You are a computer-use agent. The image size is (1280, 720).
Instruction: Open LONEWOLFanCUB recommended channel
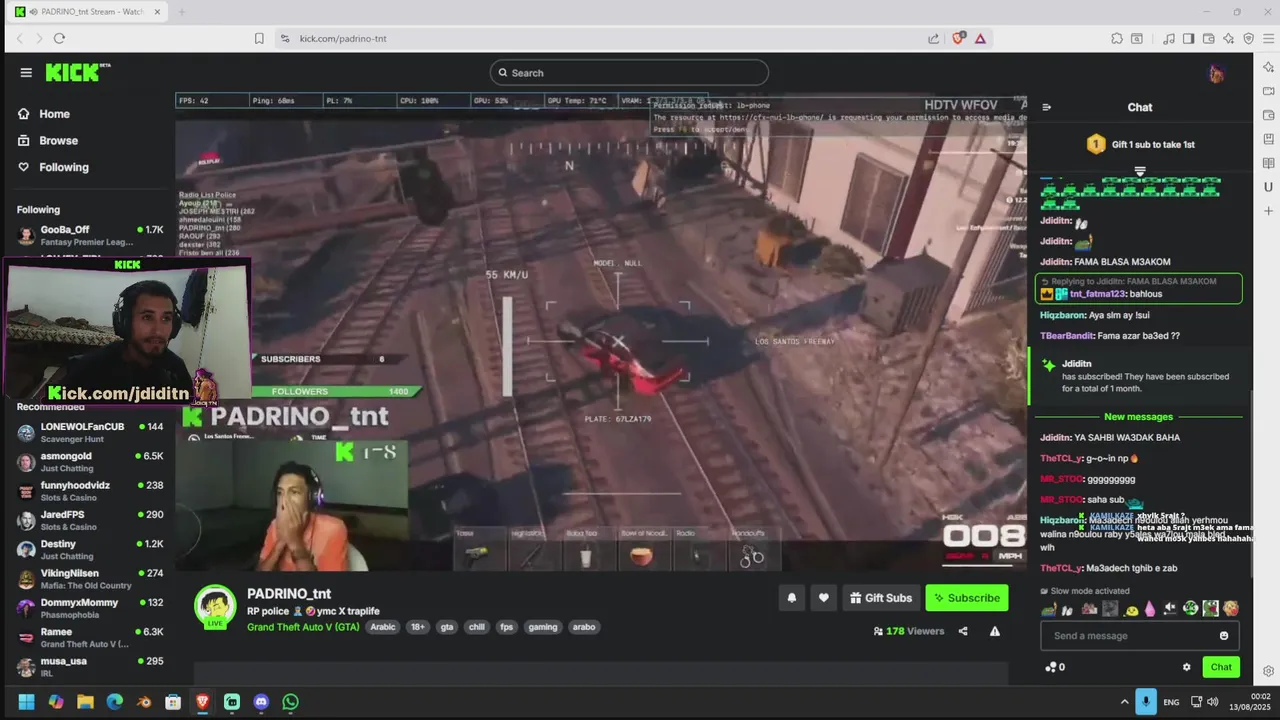tap(90, 433)
